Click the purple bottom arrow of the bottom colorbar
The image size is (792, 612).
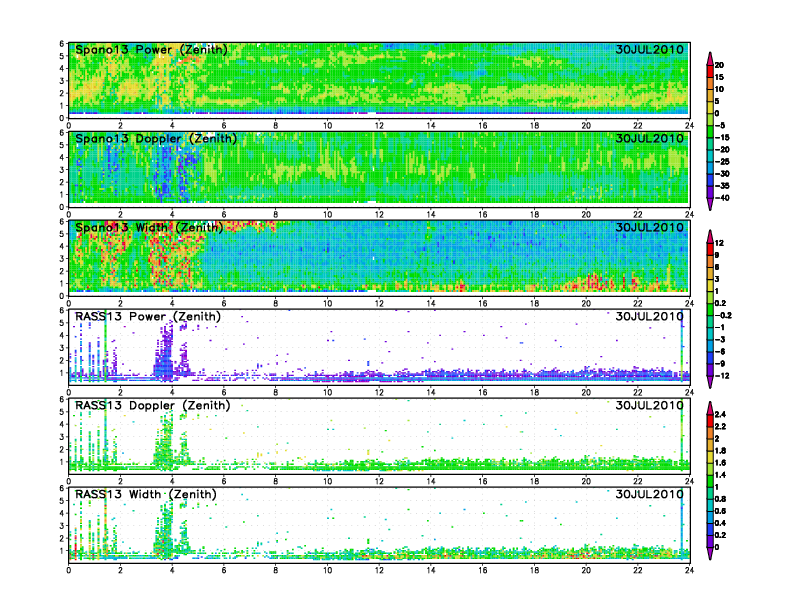coord(710,553)
